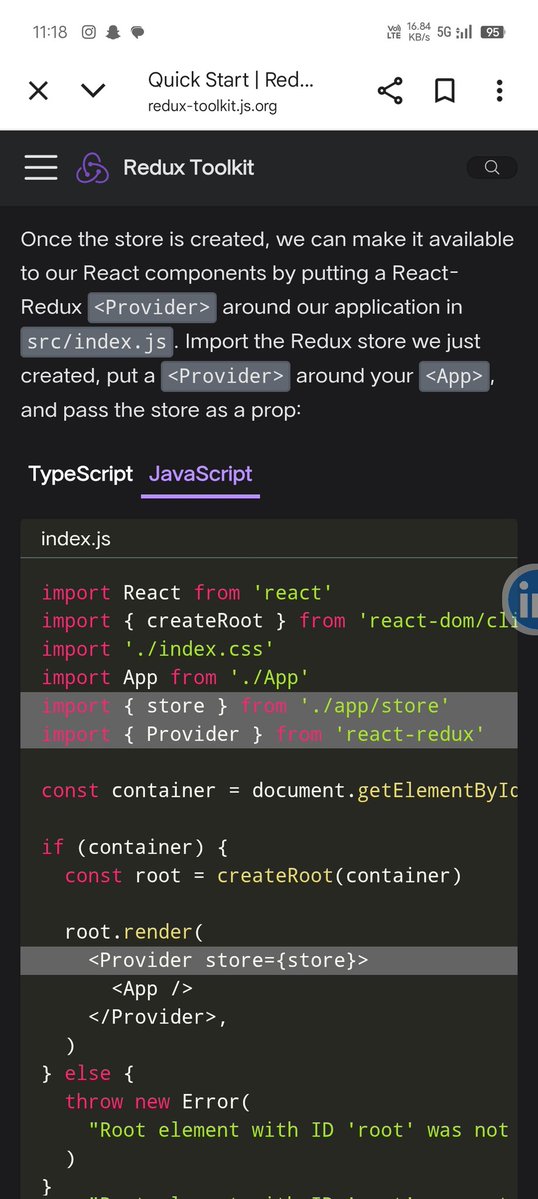The width and height of the screenshot is (538, 1199).
Task: Tap the battery indicator showing 95
Action: click(x=494, y=32)
